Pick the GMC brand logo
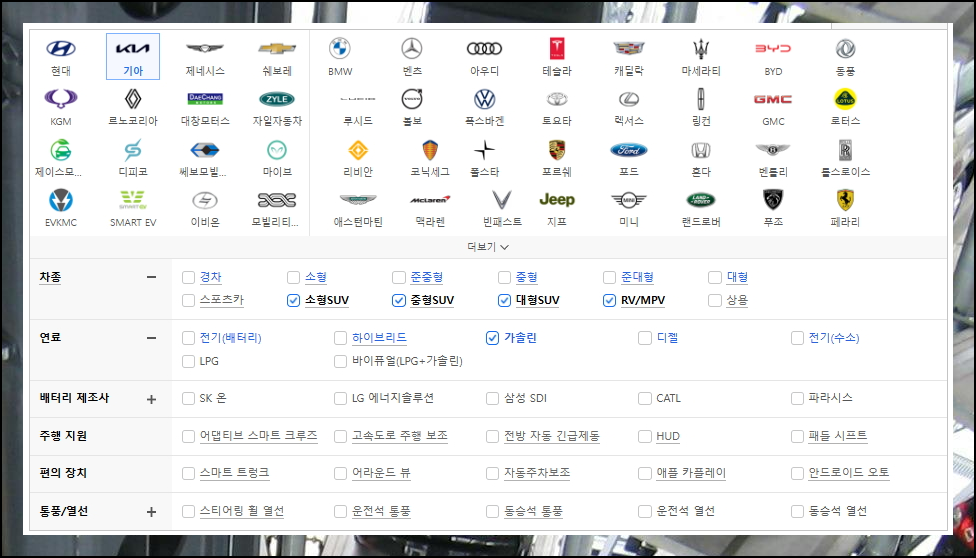The height and width of the screenshot is (558, 976). coord(773,98)
